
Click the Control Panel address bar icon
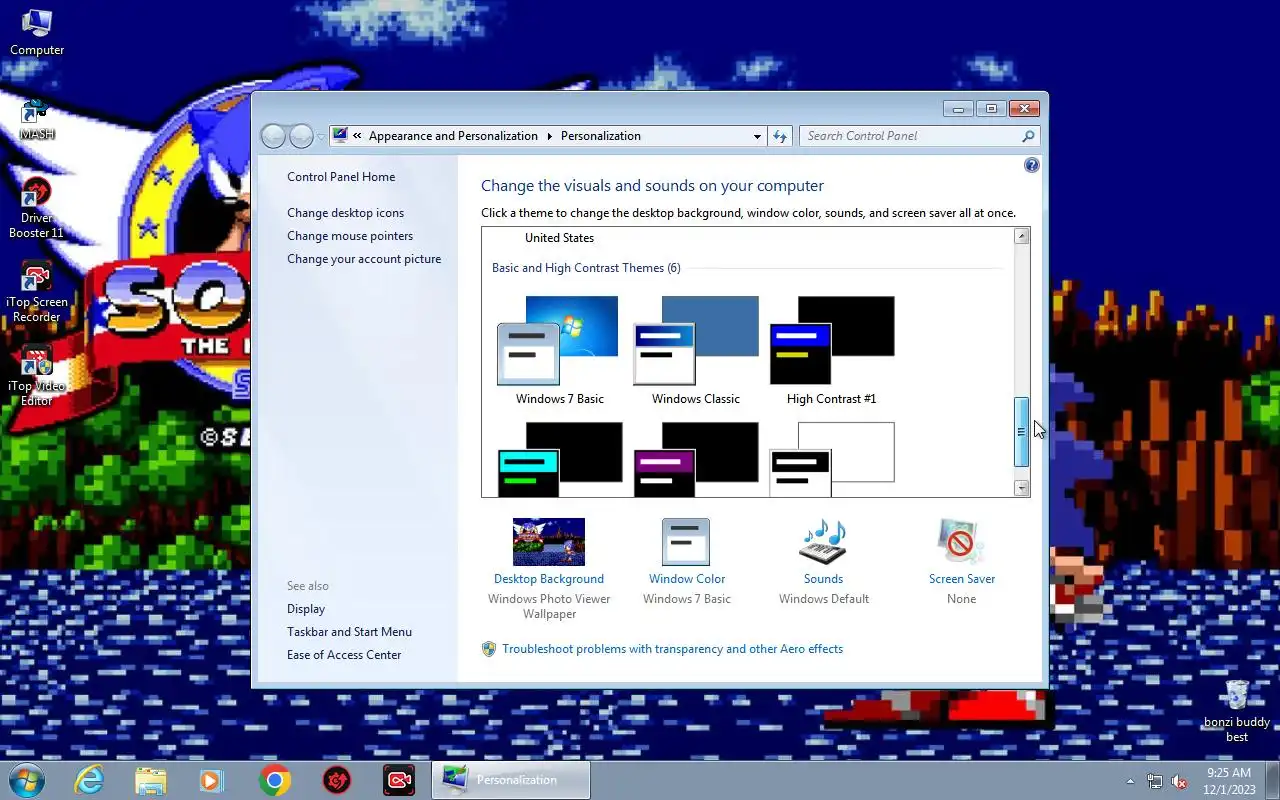click(340, 136)
